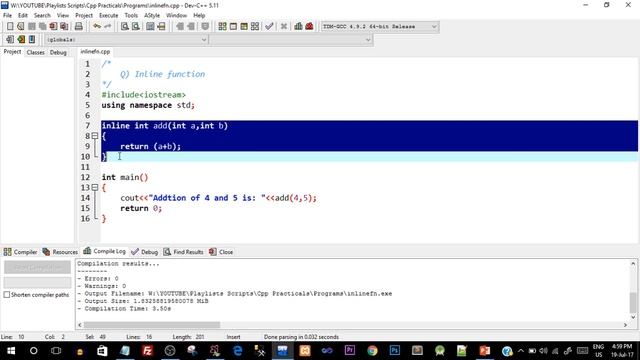This screenshot has height=360, width=640.
Task: Close the current file using toolbar icon
Action: 53,27
